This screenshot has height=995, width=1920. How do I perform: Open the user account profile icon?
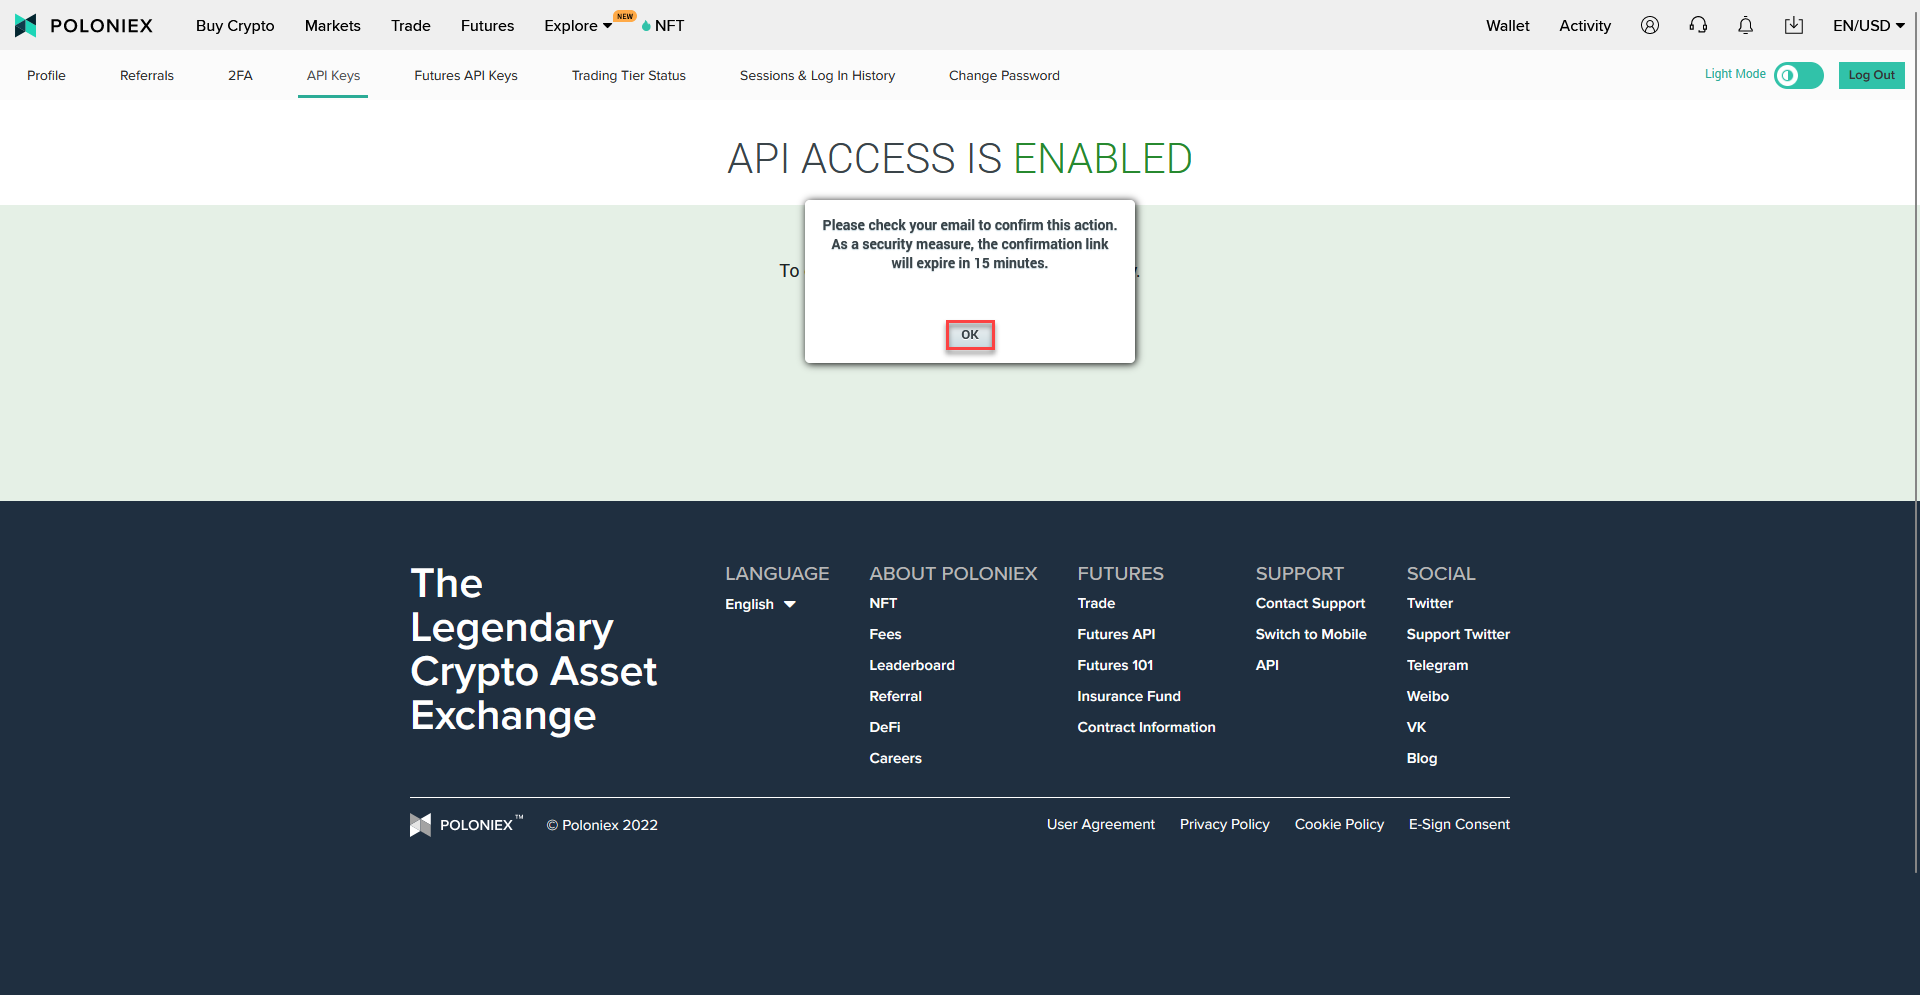tap(1650, 25)
